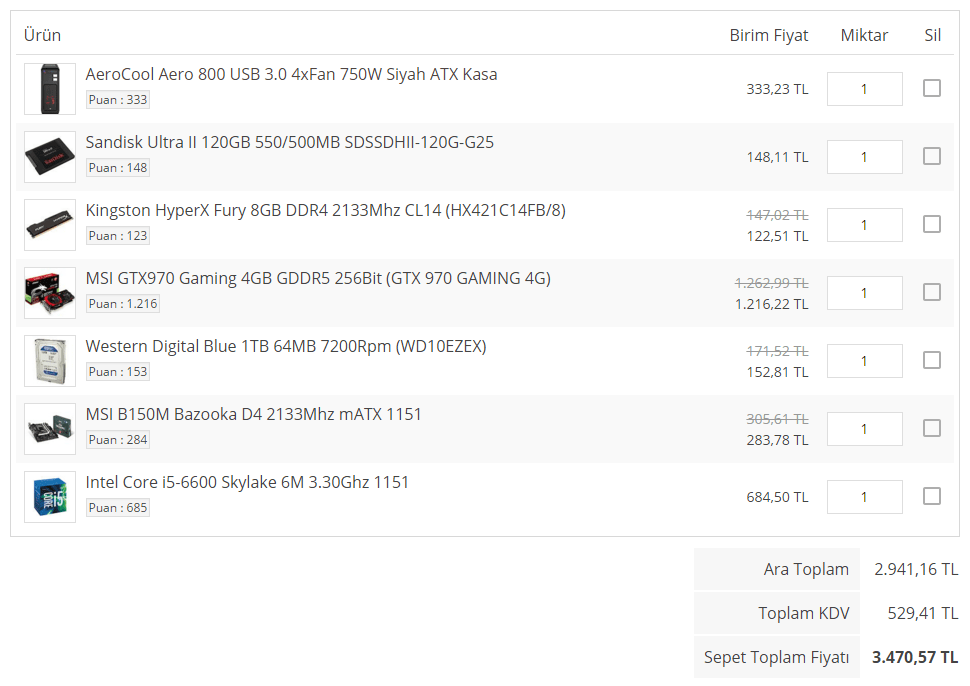Open the Western Digital Blue 1TB product link
The image size is (970, 686).
[286, 346]
